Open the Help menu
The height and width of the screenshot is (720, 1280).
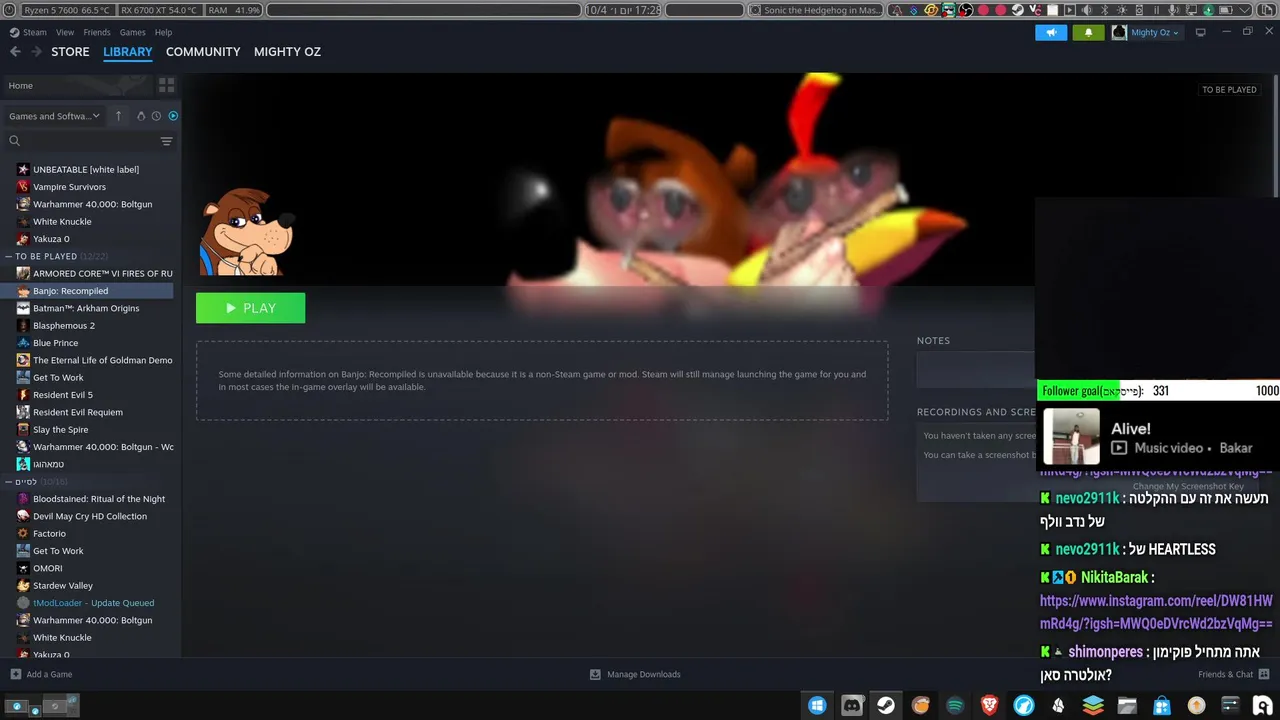tap(163, 32)
